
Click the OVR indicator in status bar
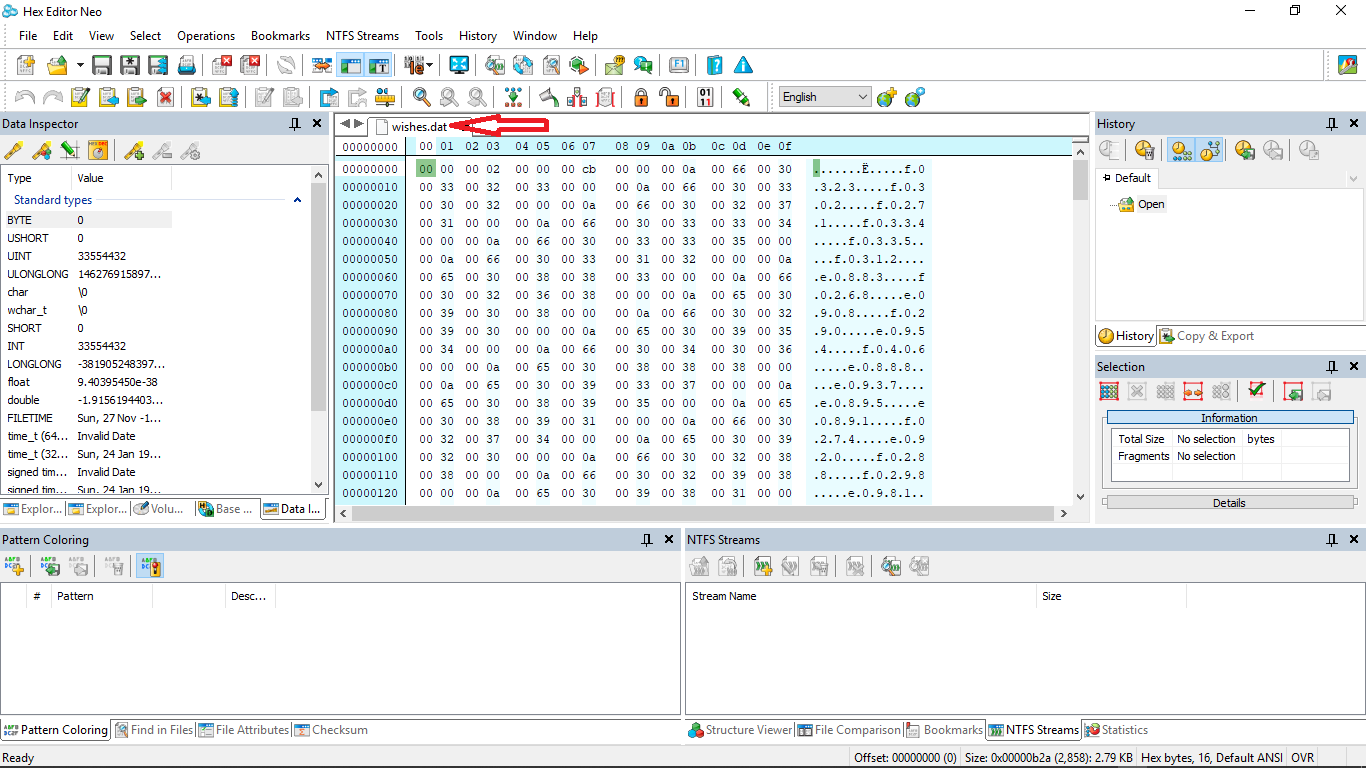(x=1302, y=758)
